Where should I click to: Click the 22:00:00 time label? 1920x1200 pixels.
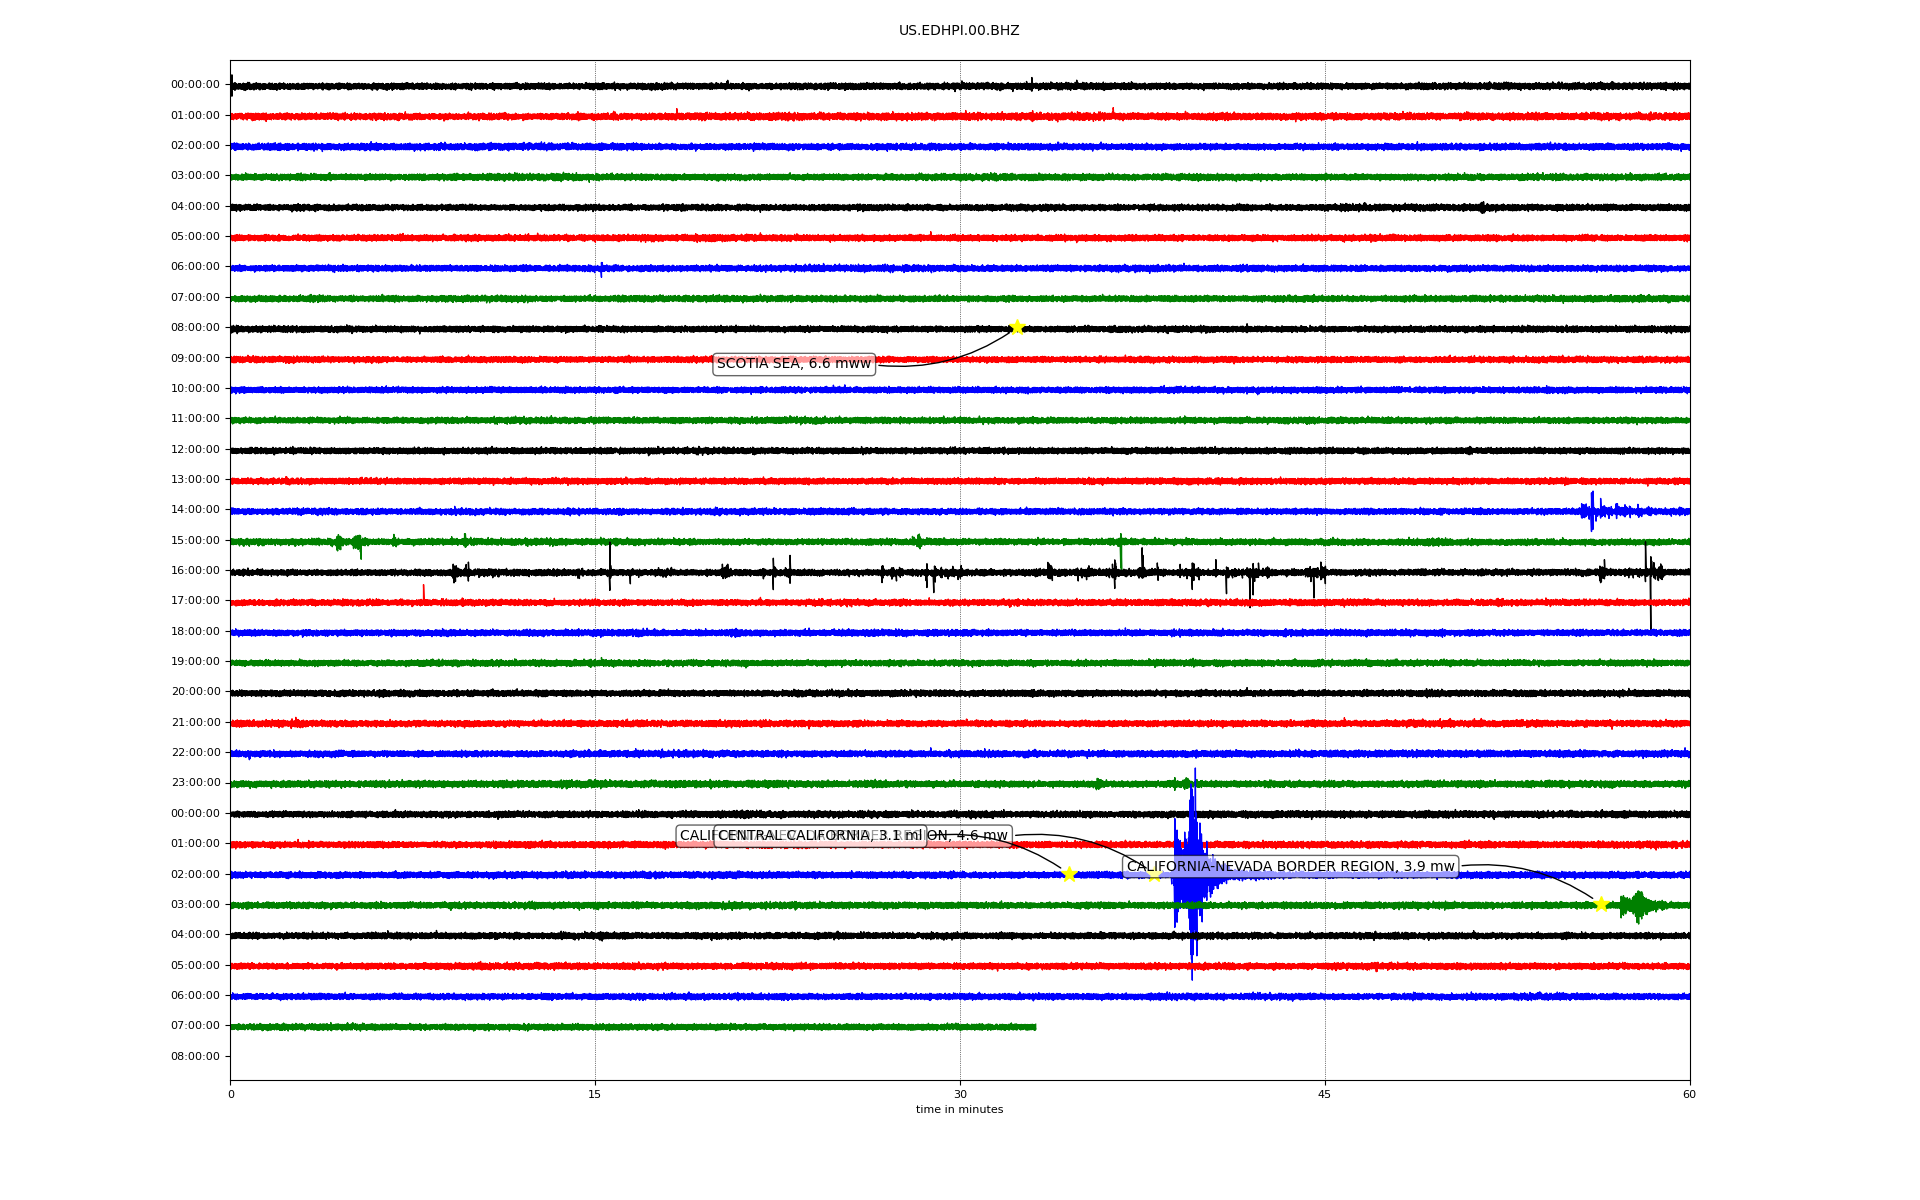(195, 752)
